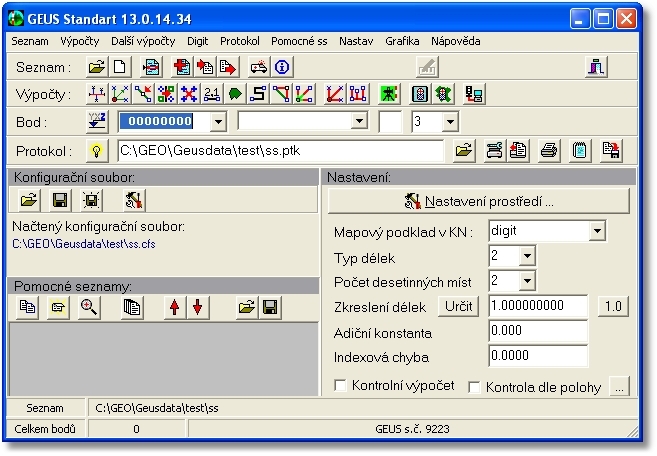The image size is (657, 456).
Task: Click the Nastavení prostředí button
Action: click(x=479, y=202)
